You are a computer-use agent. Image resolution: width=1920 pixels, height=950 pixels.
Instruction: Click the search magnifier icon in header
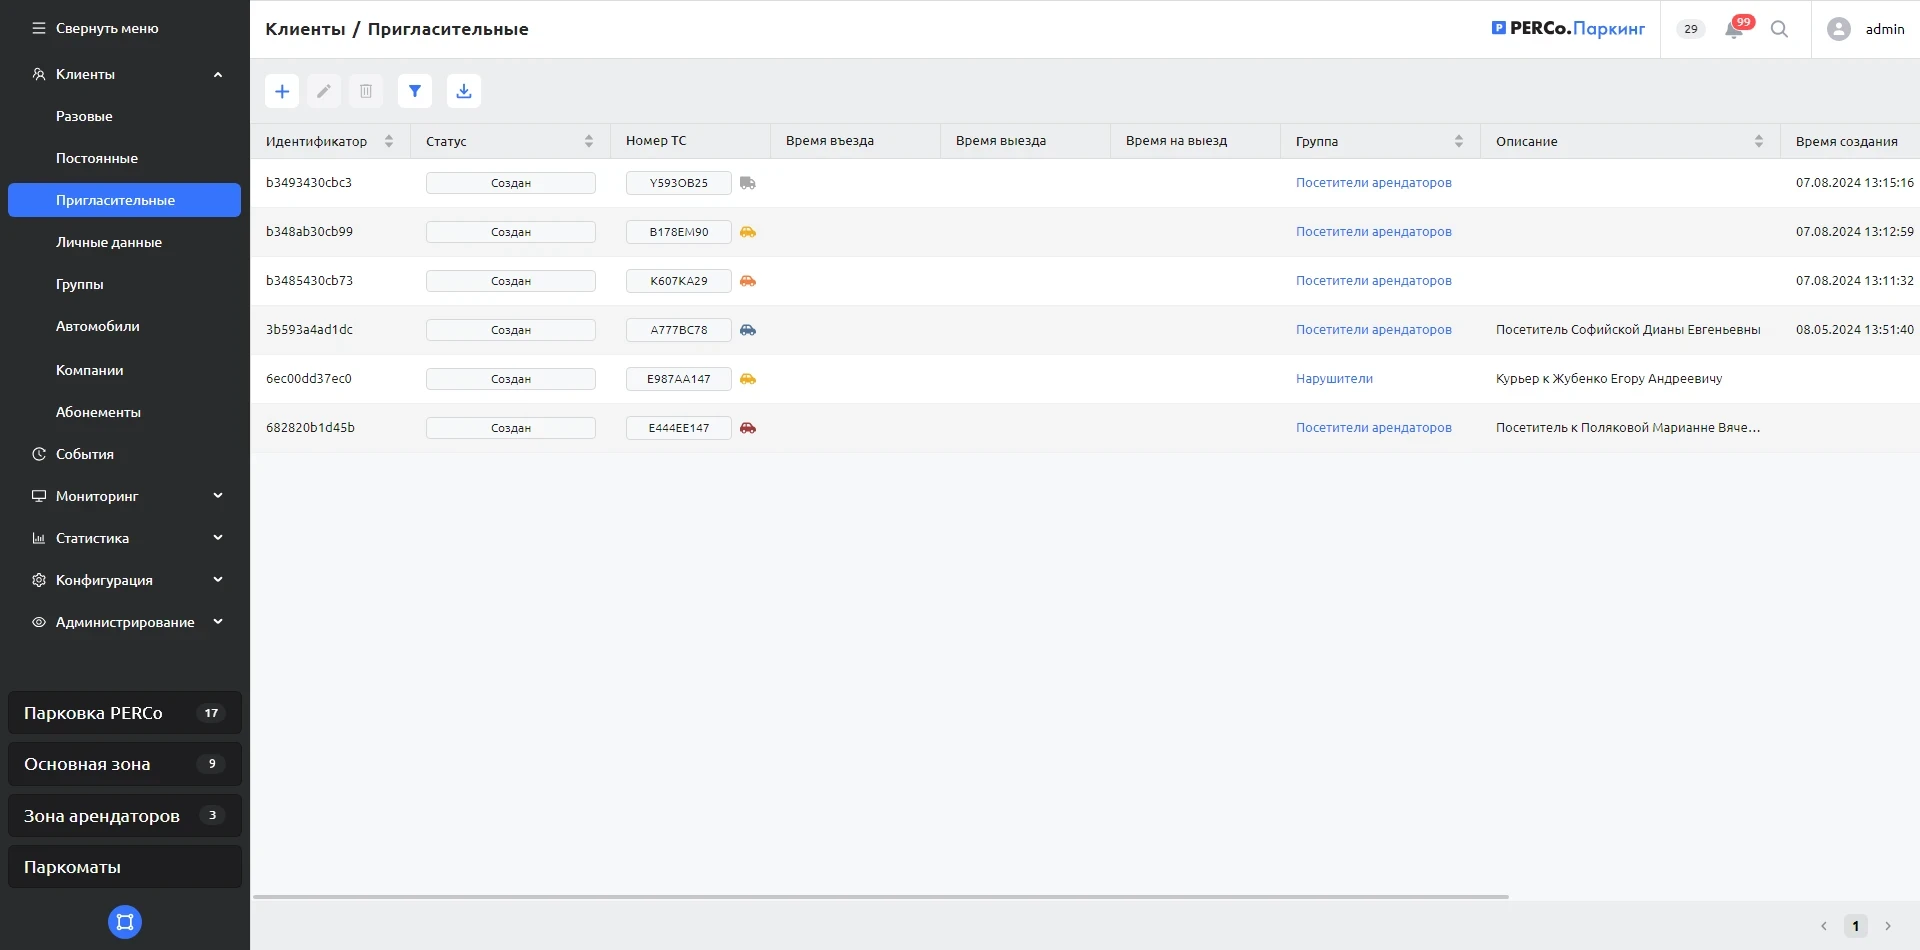pos(1779,29)
